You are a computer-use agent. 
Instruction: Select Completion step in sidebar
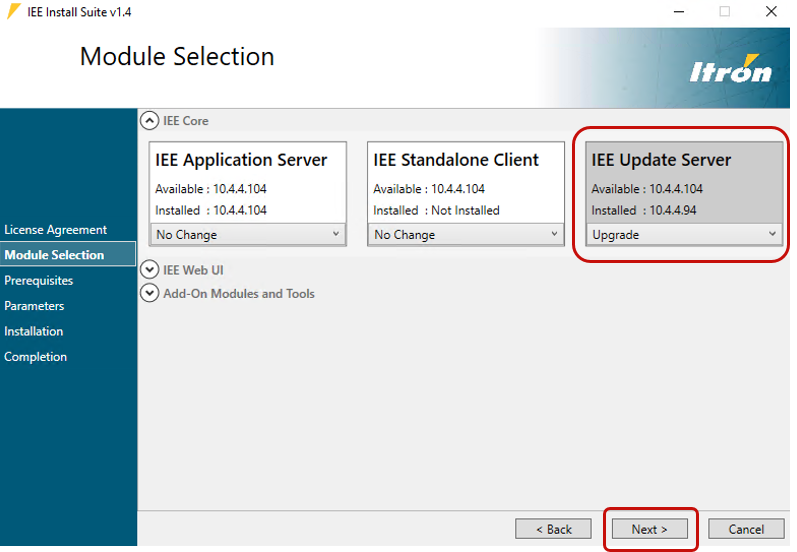pos(36,357)
